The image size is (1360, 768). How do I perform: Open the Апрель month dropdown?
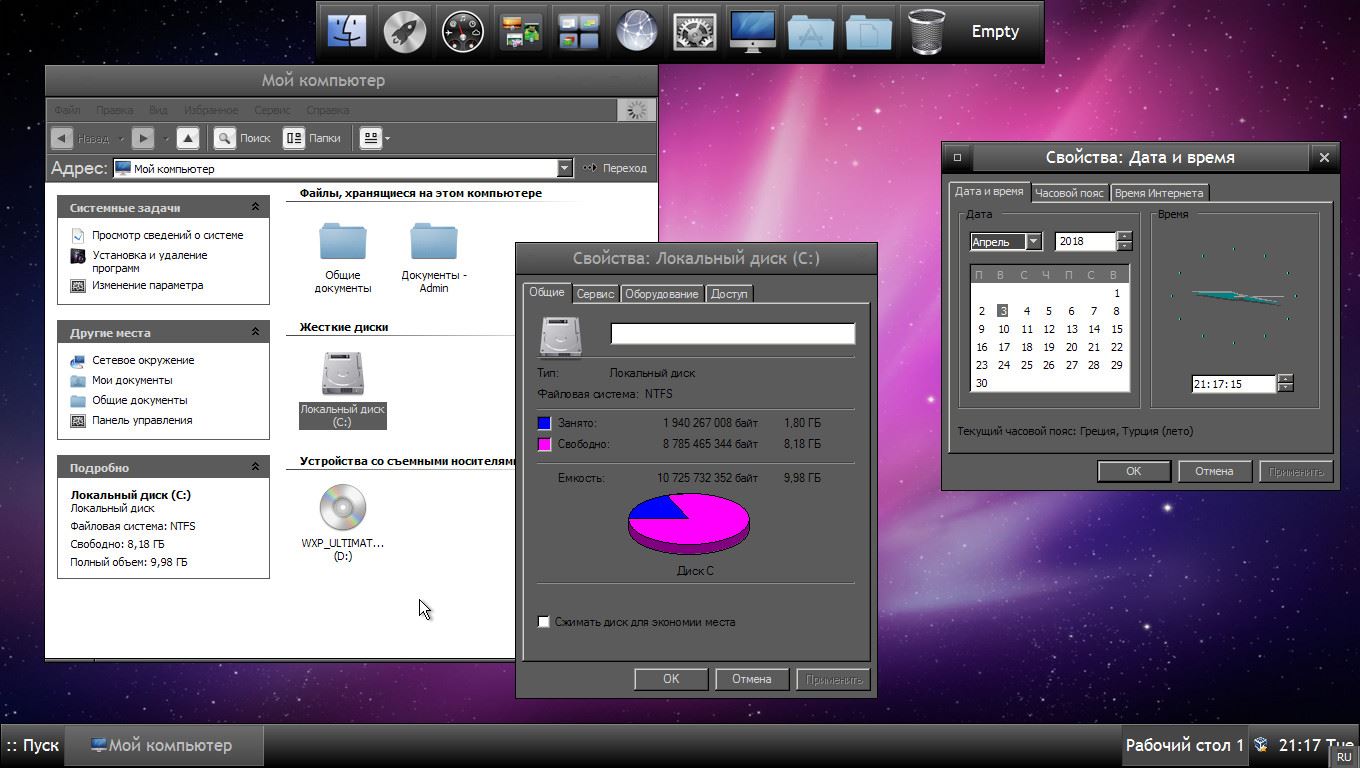coord(1034,241)
